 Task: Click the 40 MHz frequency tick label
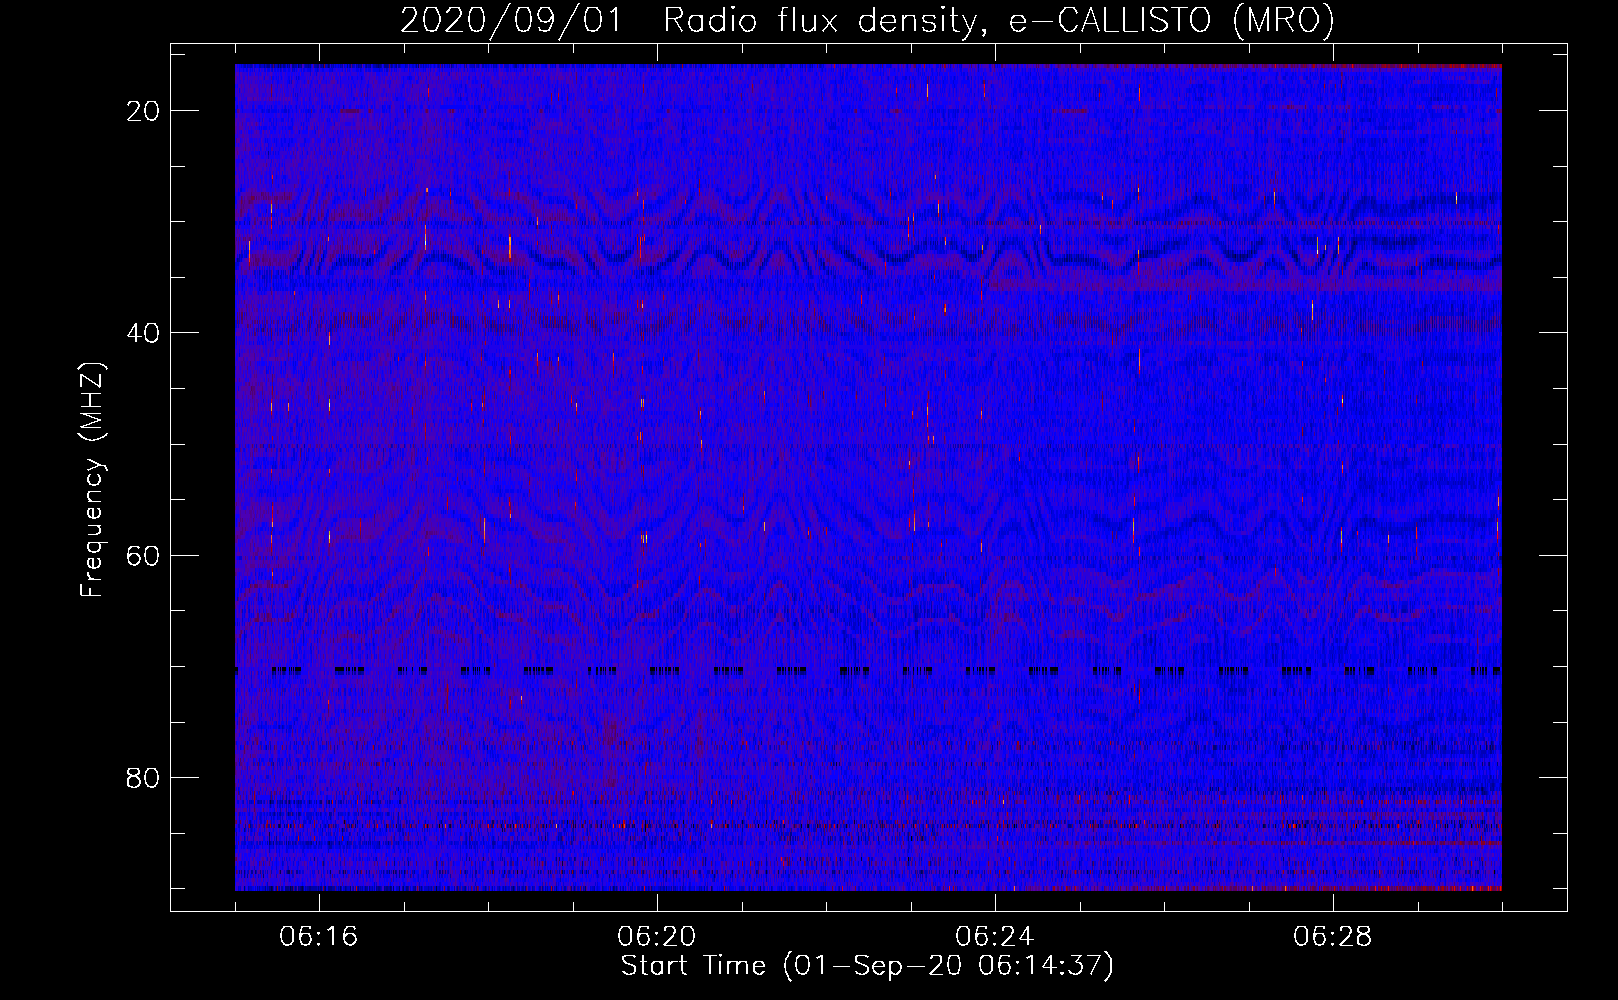pyautogui.click(x=144, y=333)
